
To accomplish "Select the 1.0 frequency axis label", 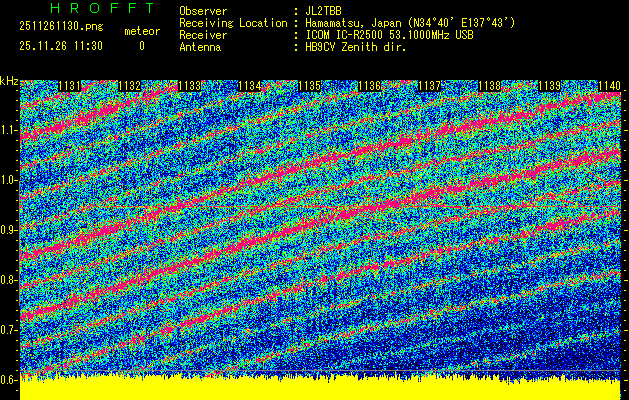I will 9,180.
